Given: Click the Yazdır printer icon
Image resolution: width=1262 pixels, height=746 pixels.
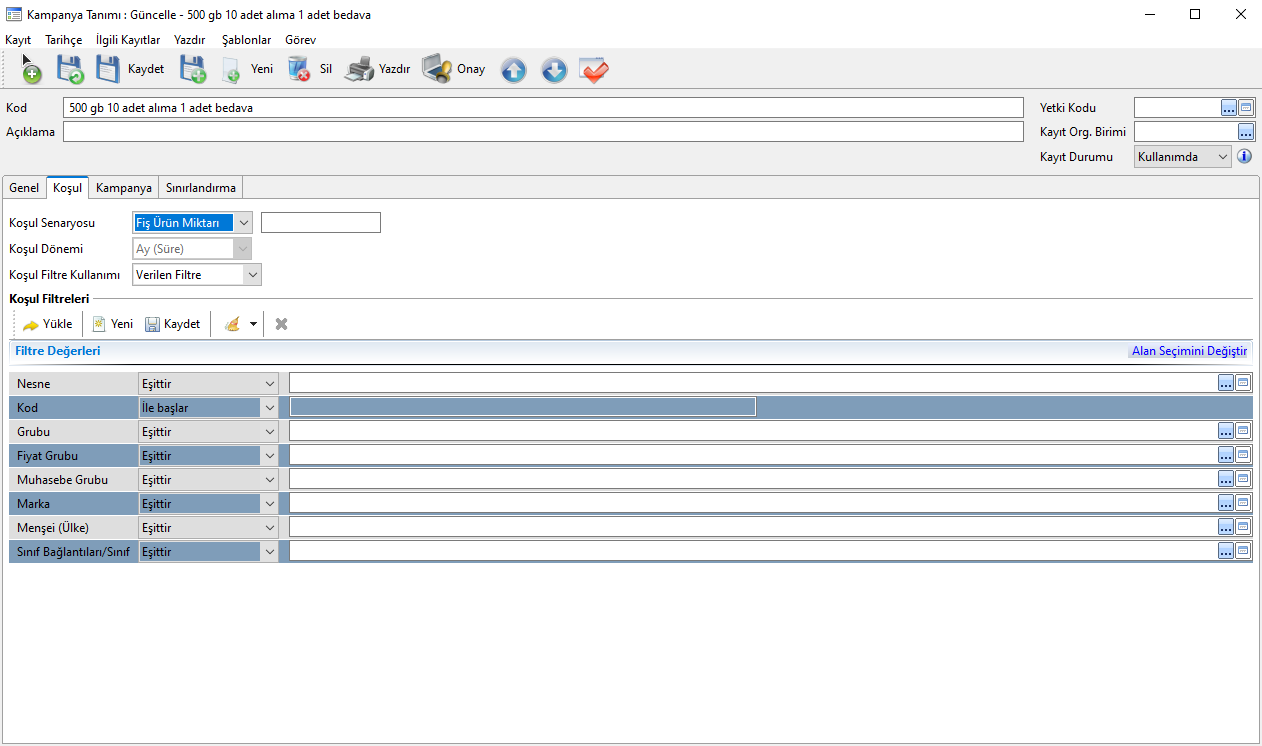Looking at the screenshot, I should coord(359,69).
